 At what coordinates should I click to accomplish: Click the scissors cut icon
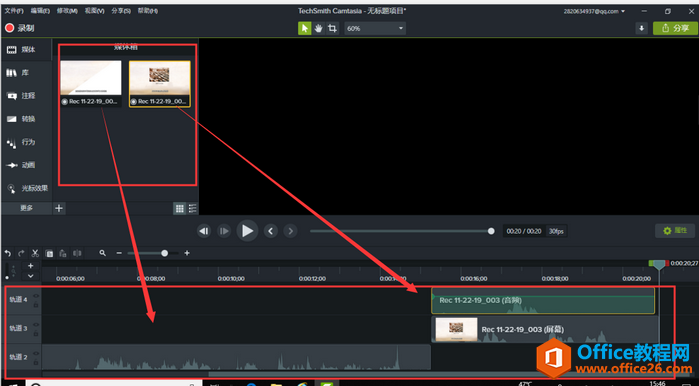[35, 253]
